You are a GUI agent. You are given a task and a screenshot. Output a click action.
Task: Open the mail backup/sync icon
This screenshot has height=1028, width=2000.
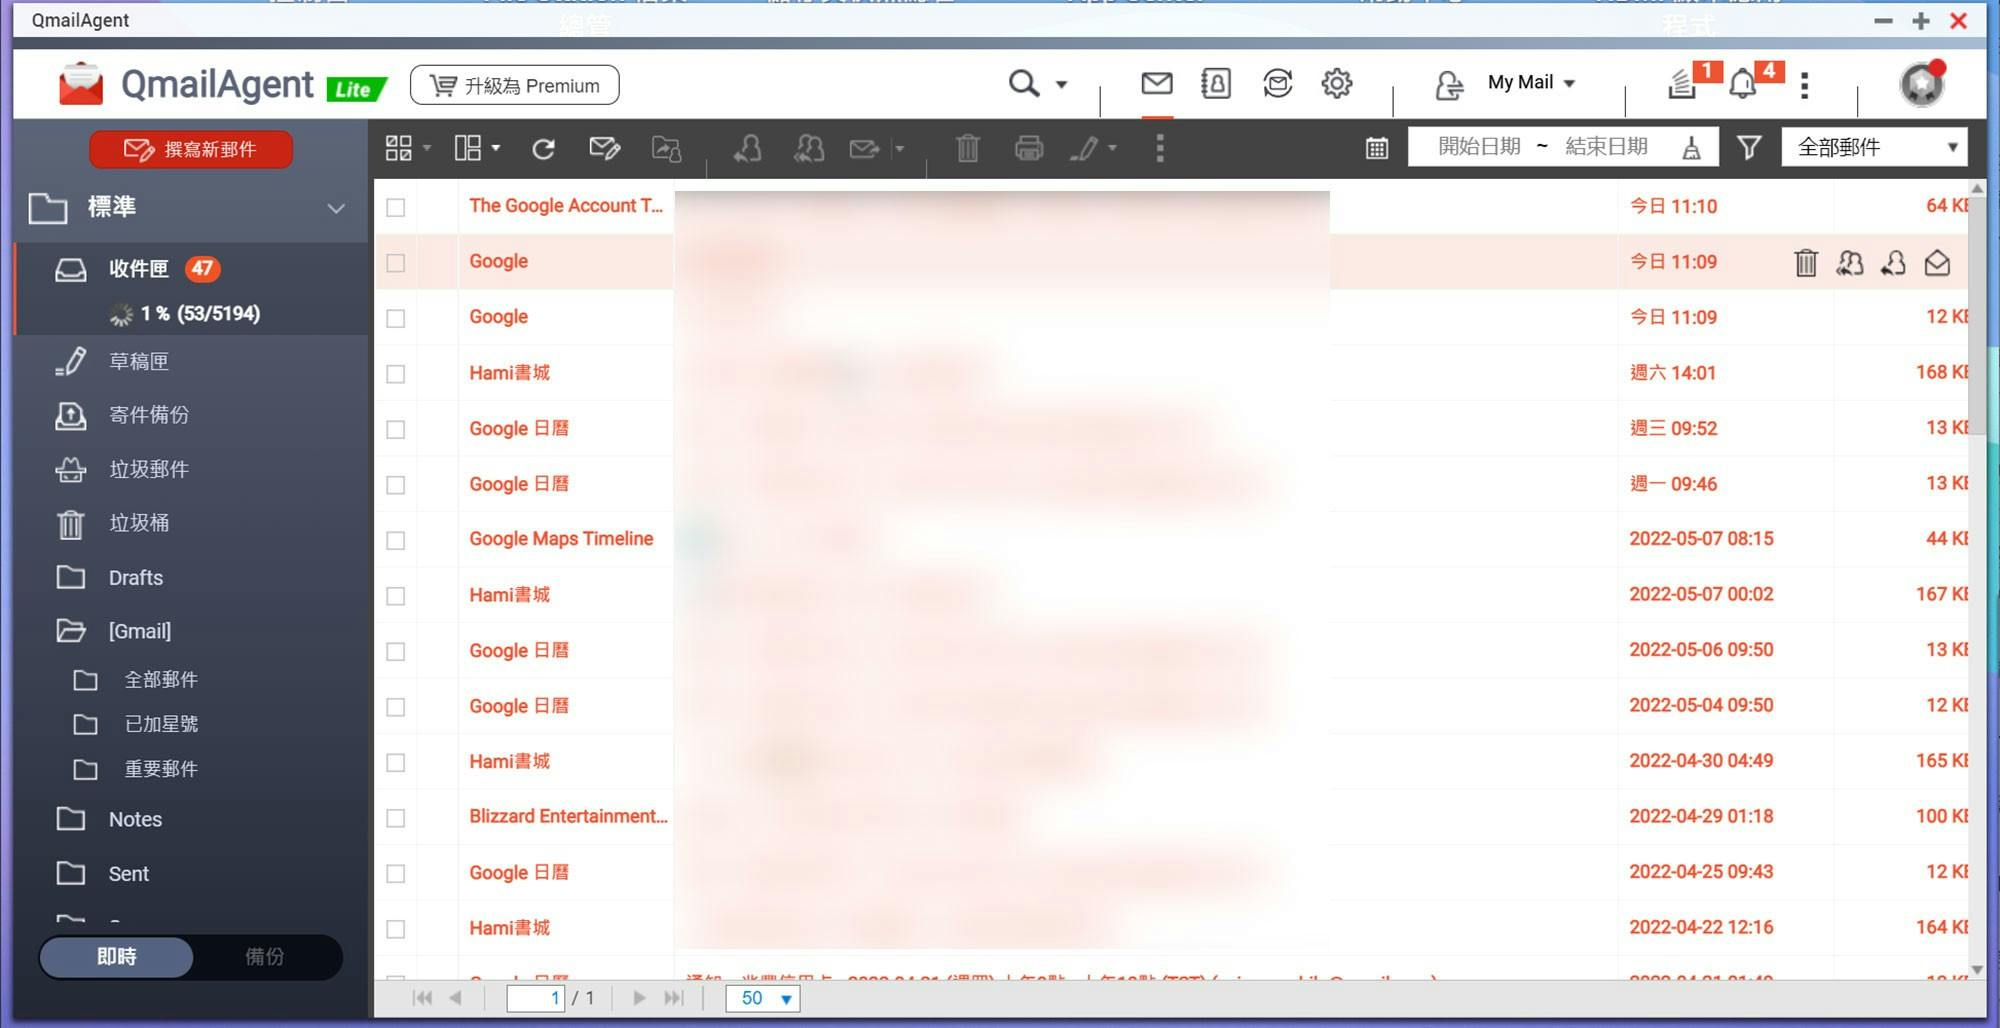click(x=1277, y=84)
